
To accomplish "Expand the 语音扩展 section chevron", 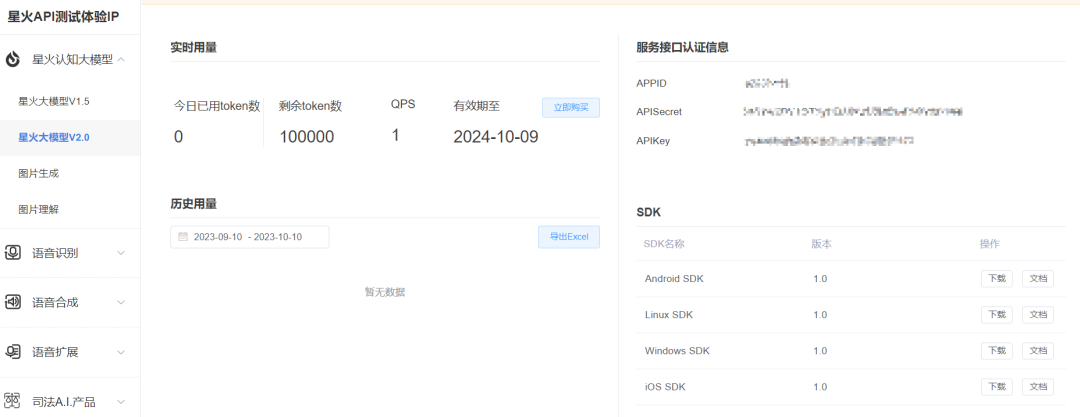I will (121, 352).
